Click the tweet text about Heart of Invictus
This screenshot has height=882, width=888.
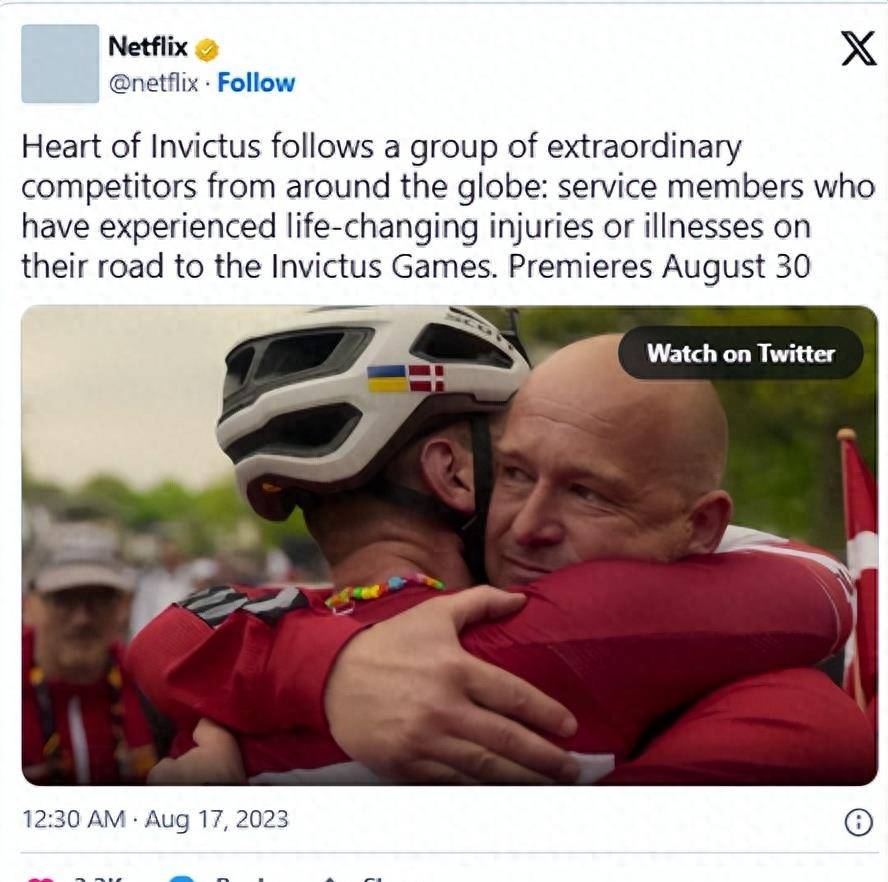[447, 206]
